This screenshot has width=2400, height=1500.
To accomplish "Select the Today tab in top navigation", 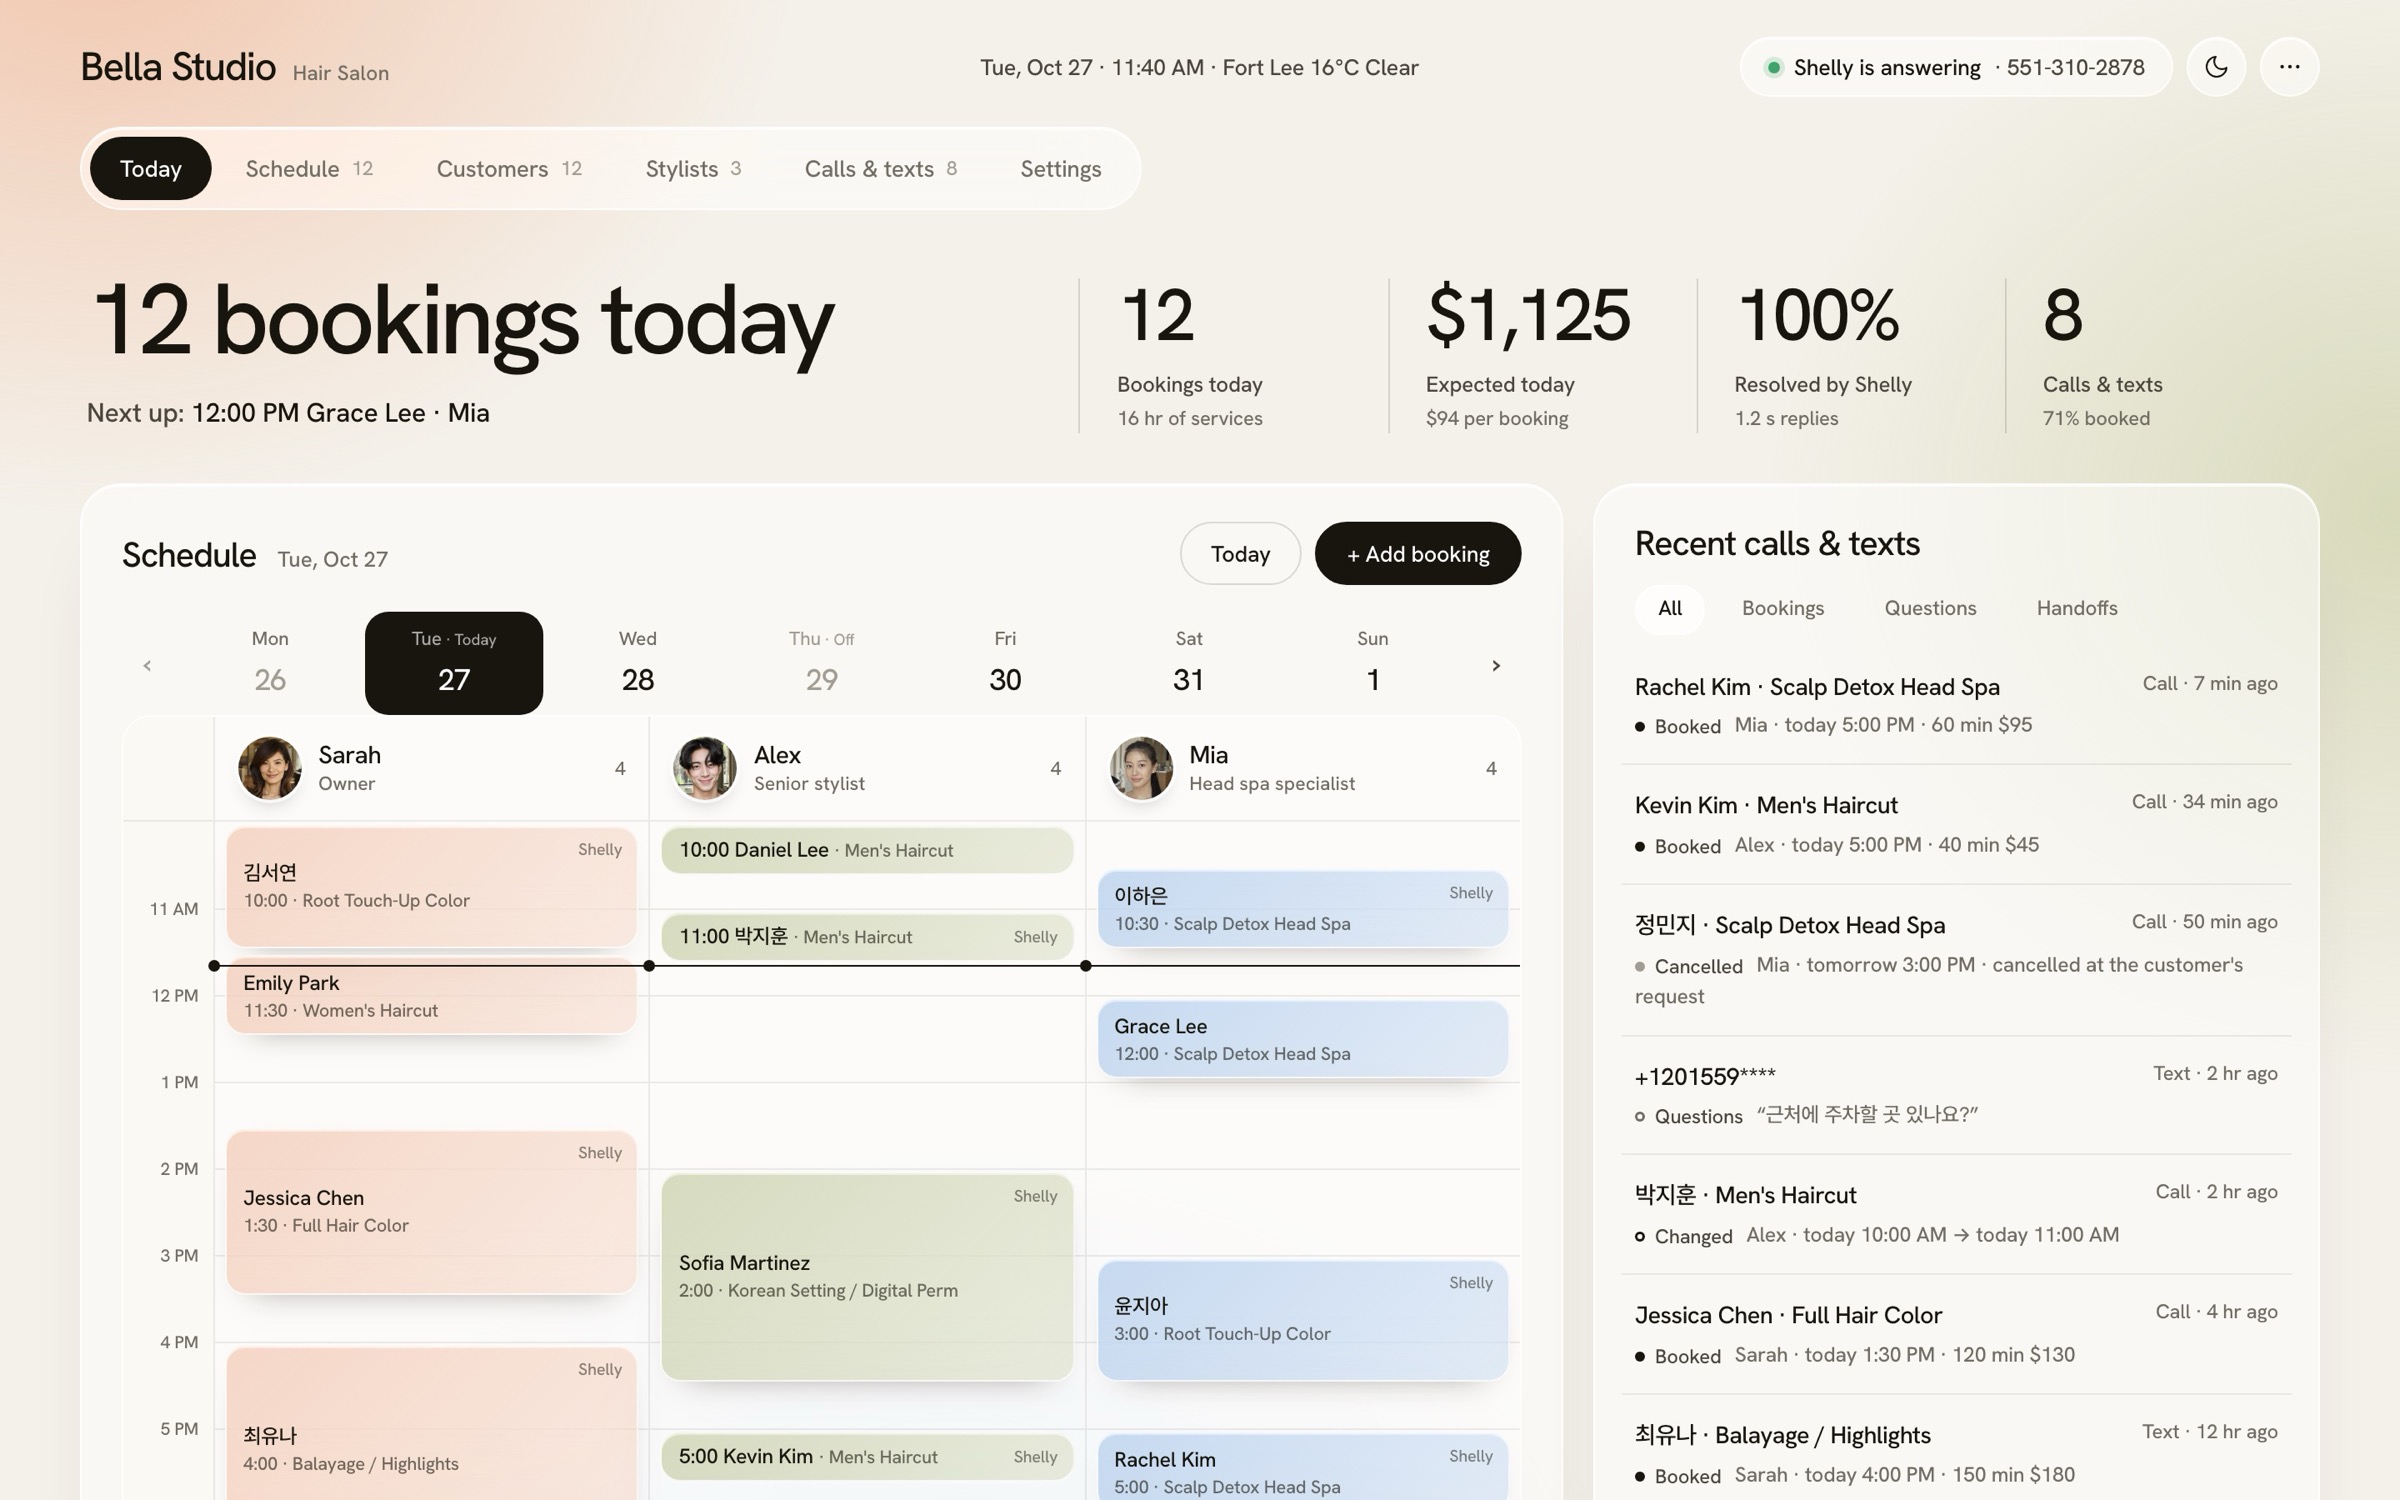I will click(151, 168).
